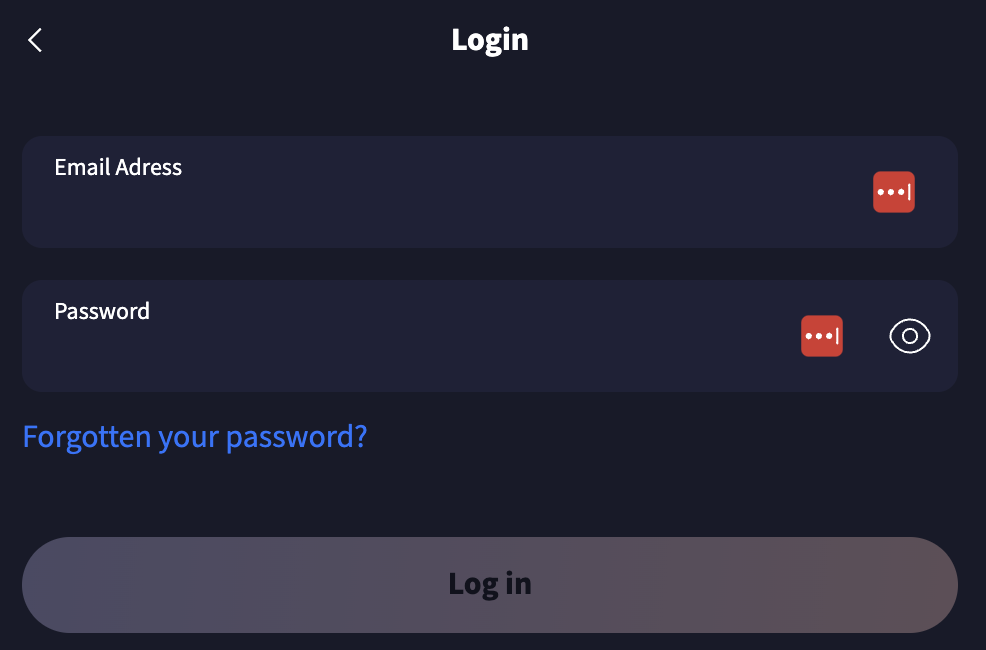This screenshot has width=986, height=650.
Task: Open password manager autofill in Email field
Action: pyautogui.click(x=894, y=192)
